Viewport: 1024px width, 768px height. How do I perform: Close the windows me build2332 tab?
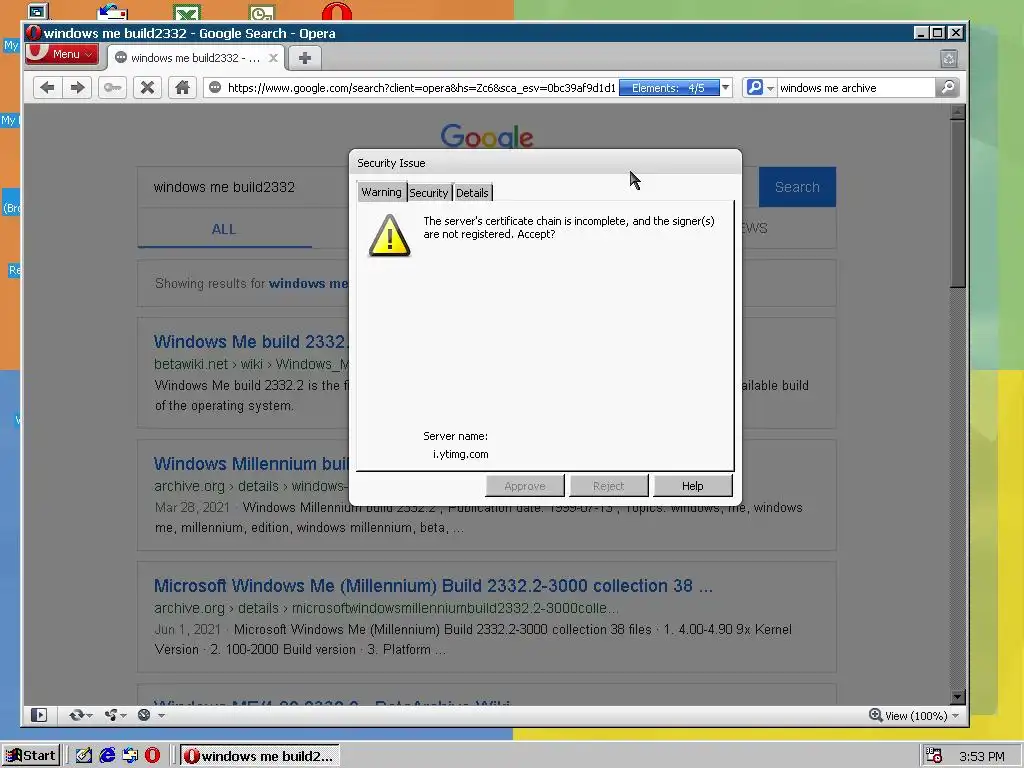tap(274, 58)
